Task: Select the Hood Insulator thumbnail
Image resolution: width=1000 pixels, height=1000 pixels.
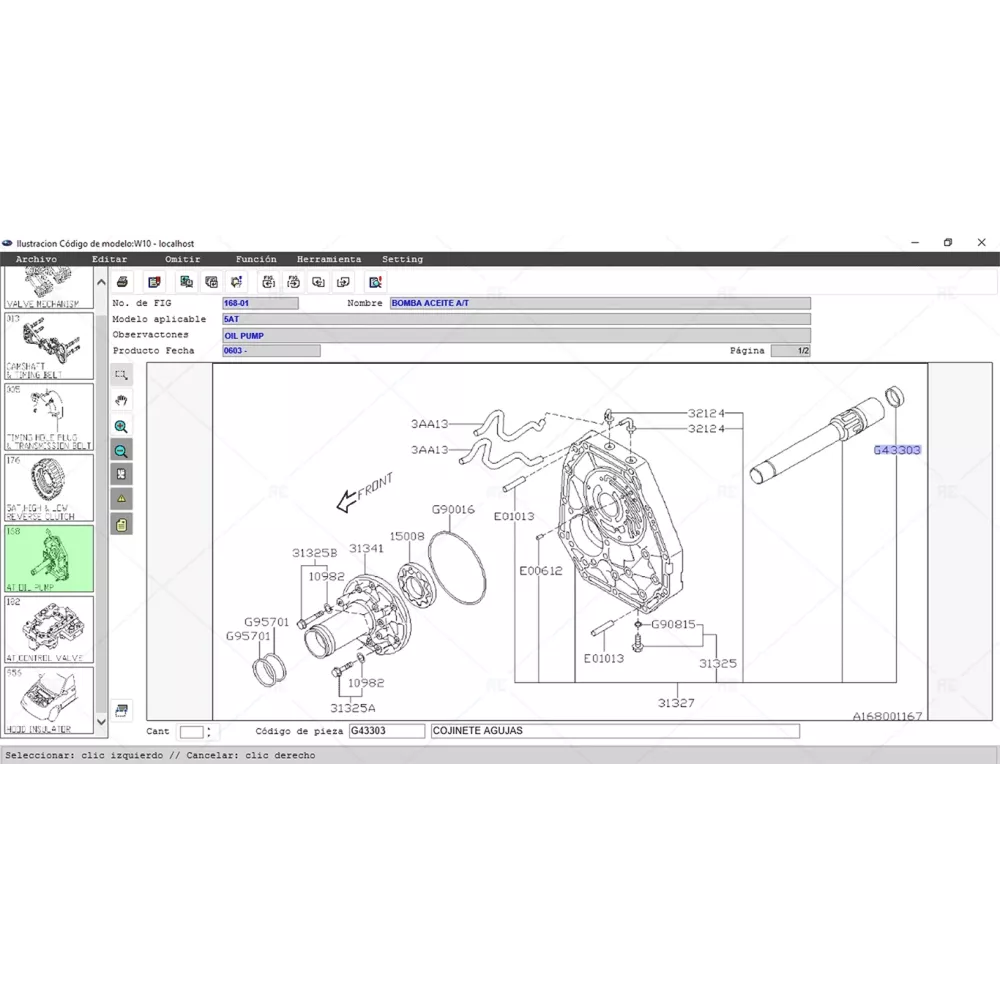Action: click(x=49, y=700)
